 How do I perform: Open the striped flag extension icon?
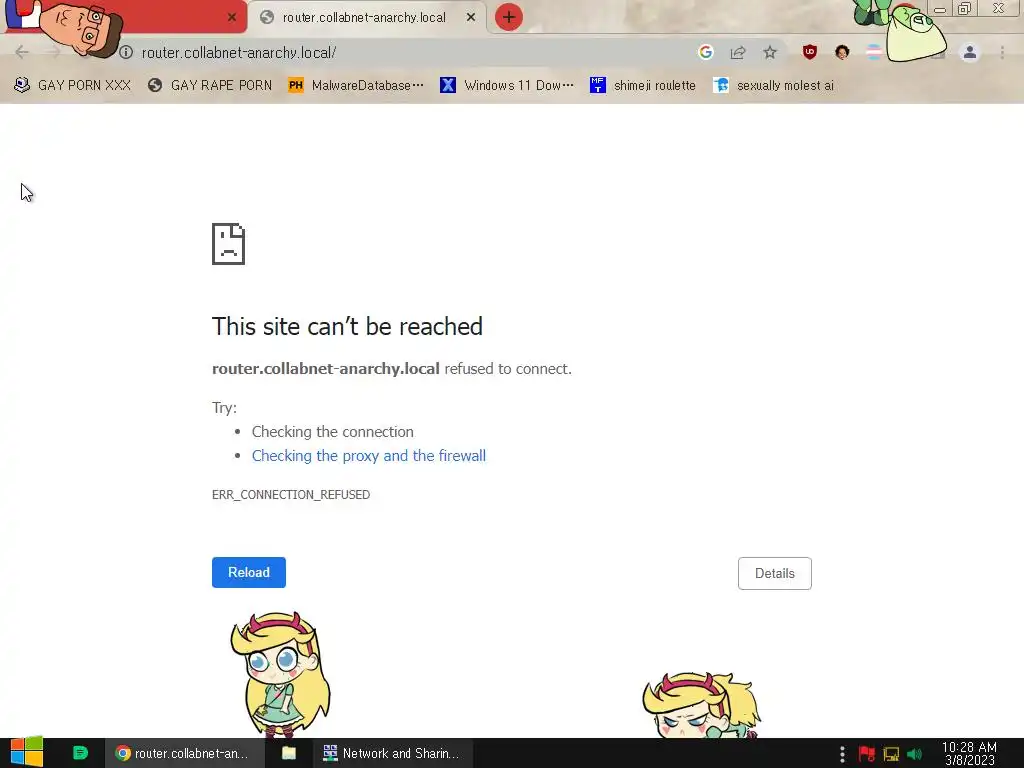[874, 52]
